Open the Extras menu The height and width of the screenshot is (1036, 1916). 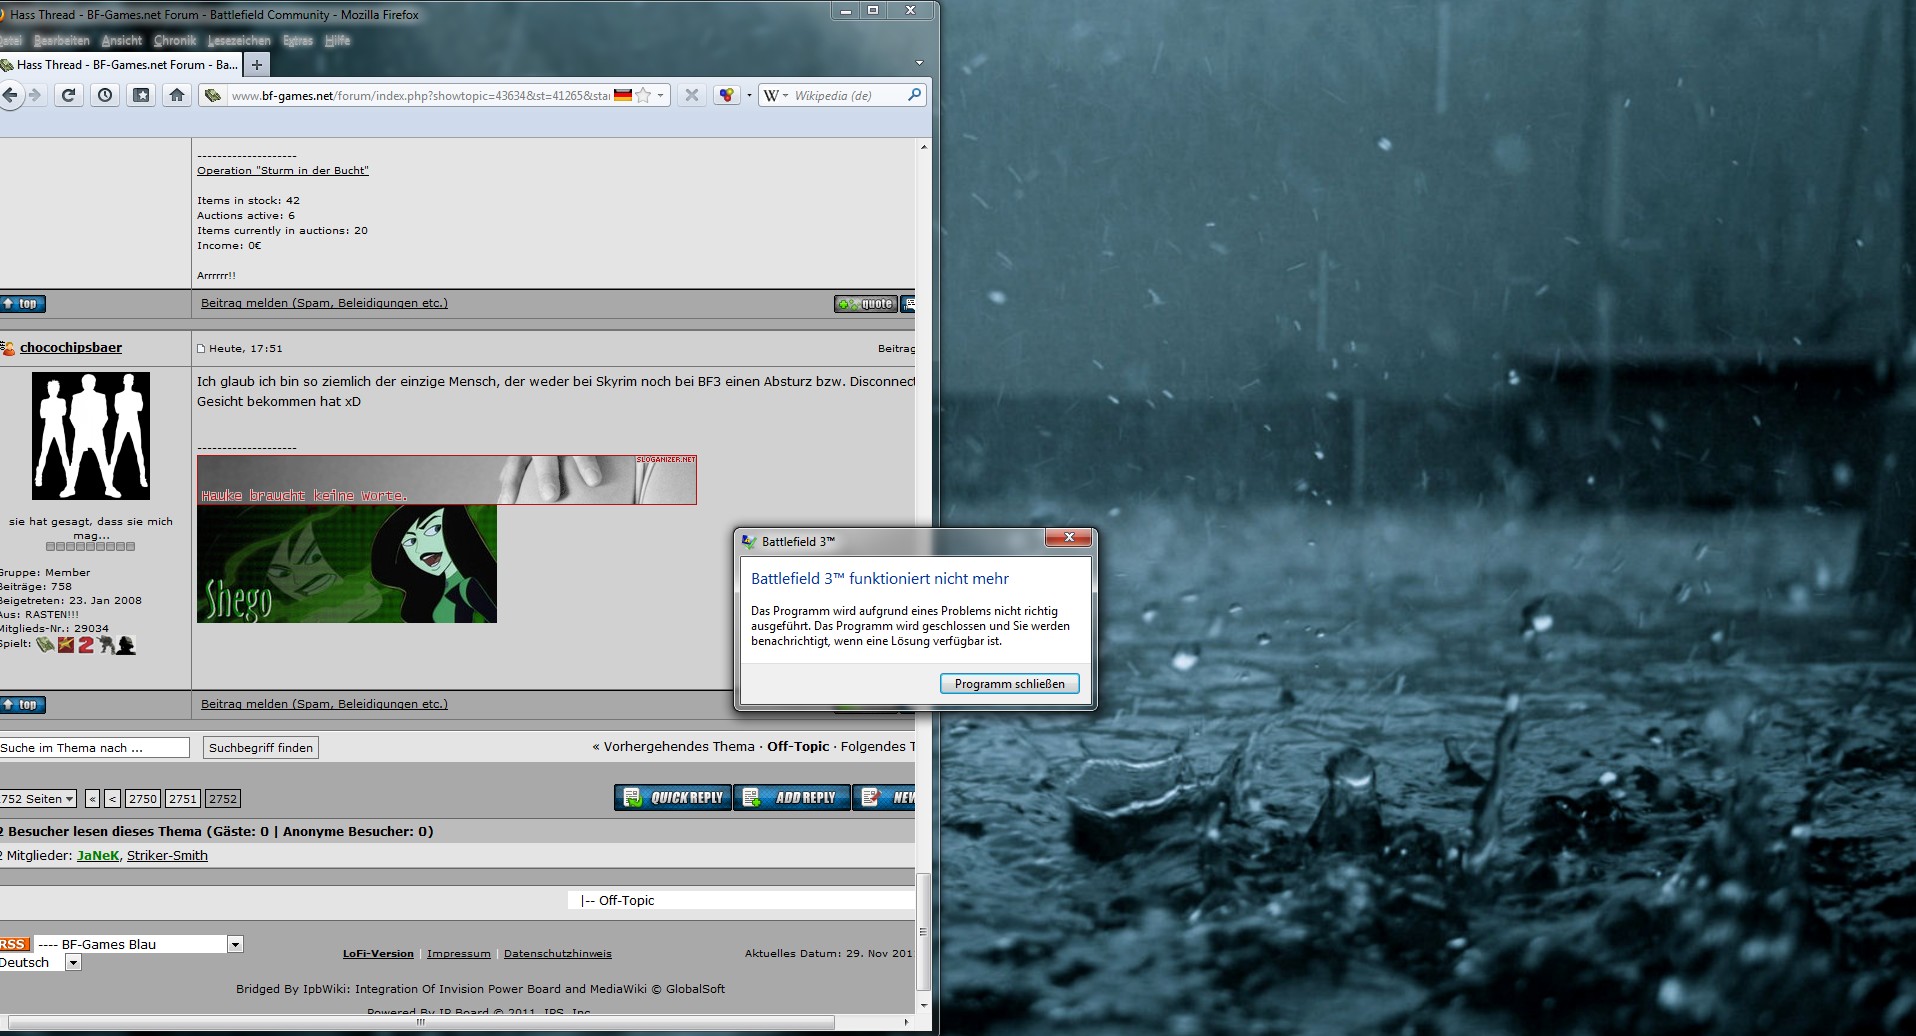tap(298, 40)
